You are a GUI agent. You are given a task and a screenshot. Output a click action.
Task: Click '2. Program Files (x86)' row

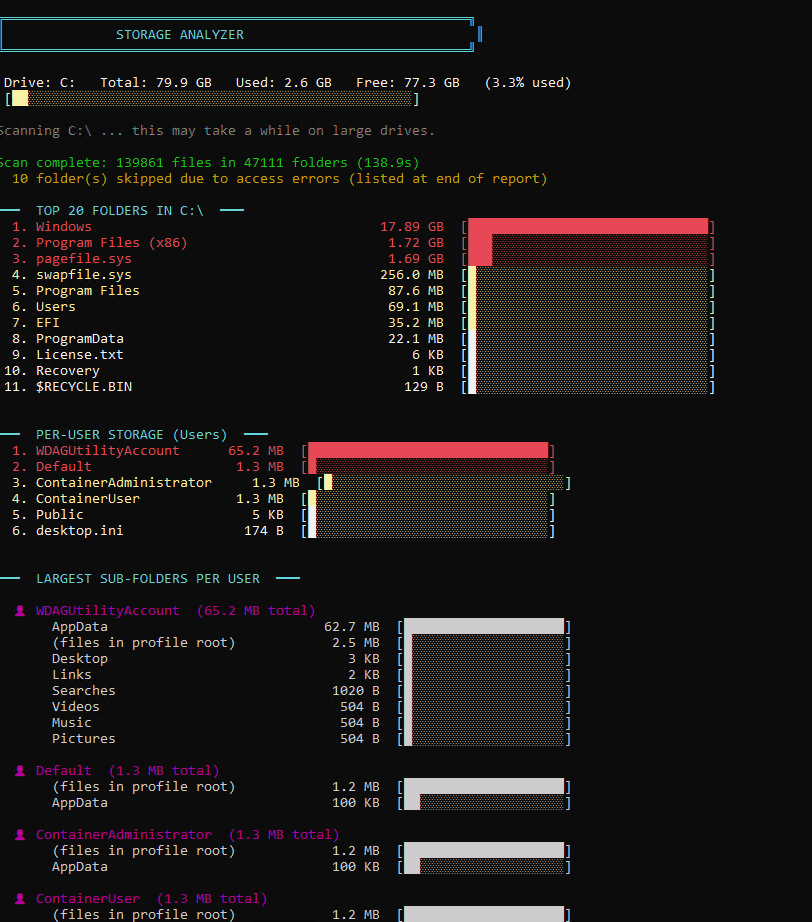coord(359,242)
